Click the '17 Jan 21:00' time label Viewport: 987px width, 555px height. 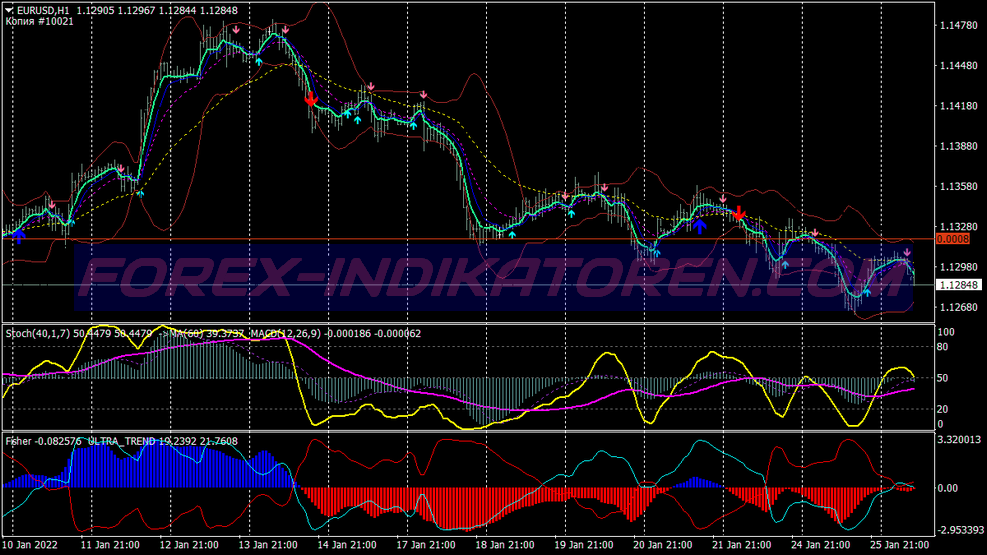pos(426,545)
